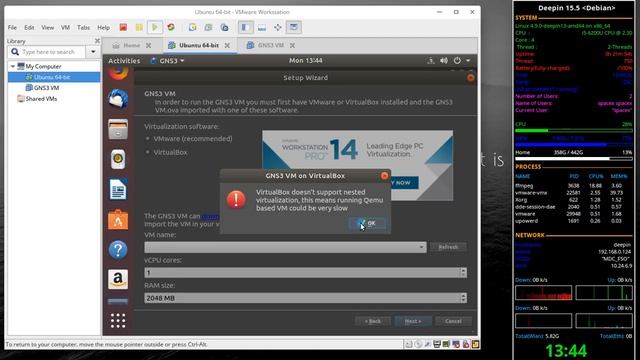The width and height of the screenshot is (640, 360).
Task: Open Thunderbird mail from the Ubuntu dock
Action: [x=118, y=99]
